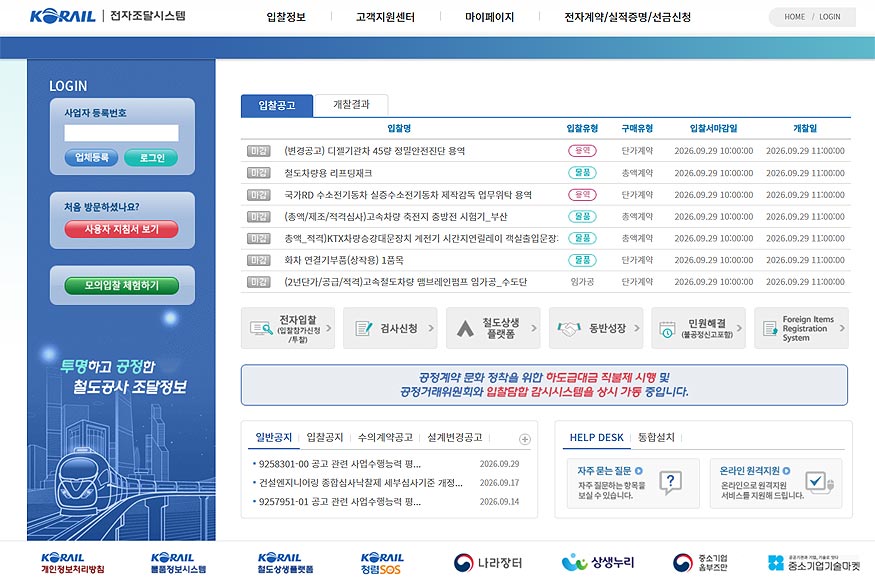875x579 pixels.
Task: Expand the 민원해결 tile chevron
Action: tap(739, 328)
